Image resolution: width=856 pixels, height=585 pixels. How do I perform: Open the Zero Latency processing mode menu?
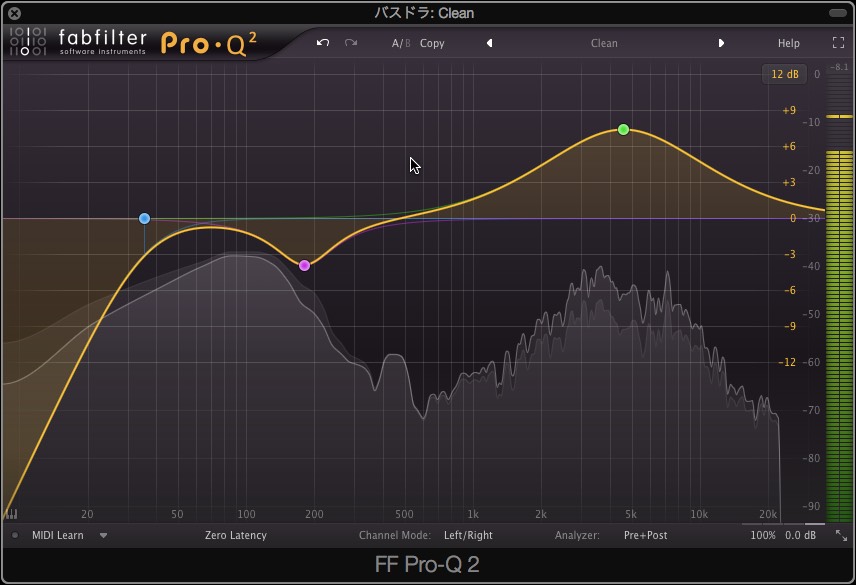pyautogui.click(x=236, y=535)
